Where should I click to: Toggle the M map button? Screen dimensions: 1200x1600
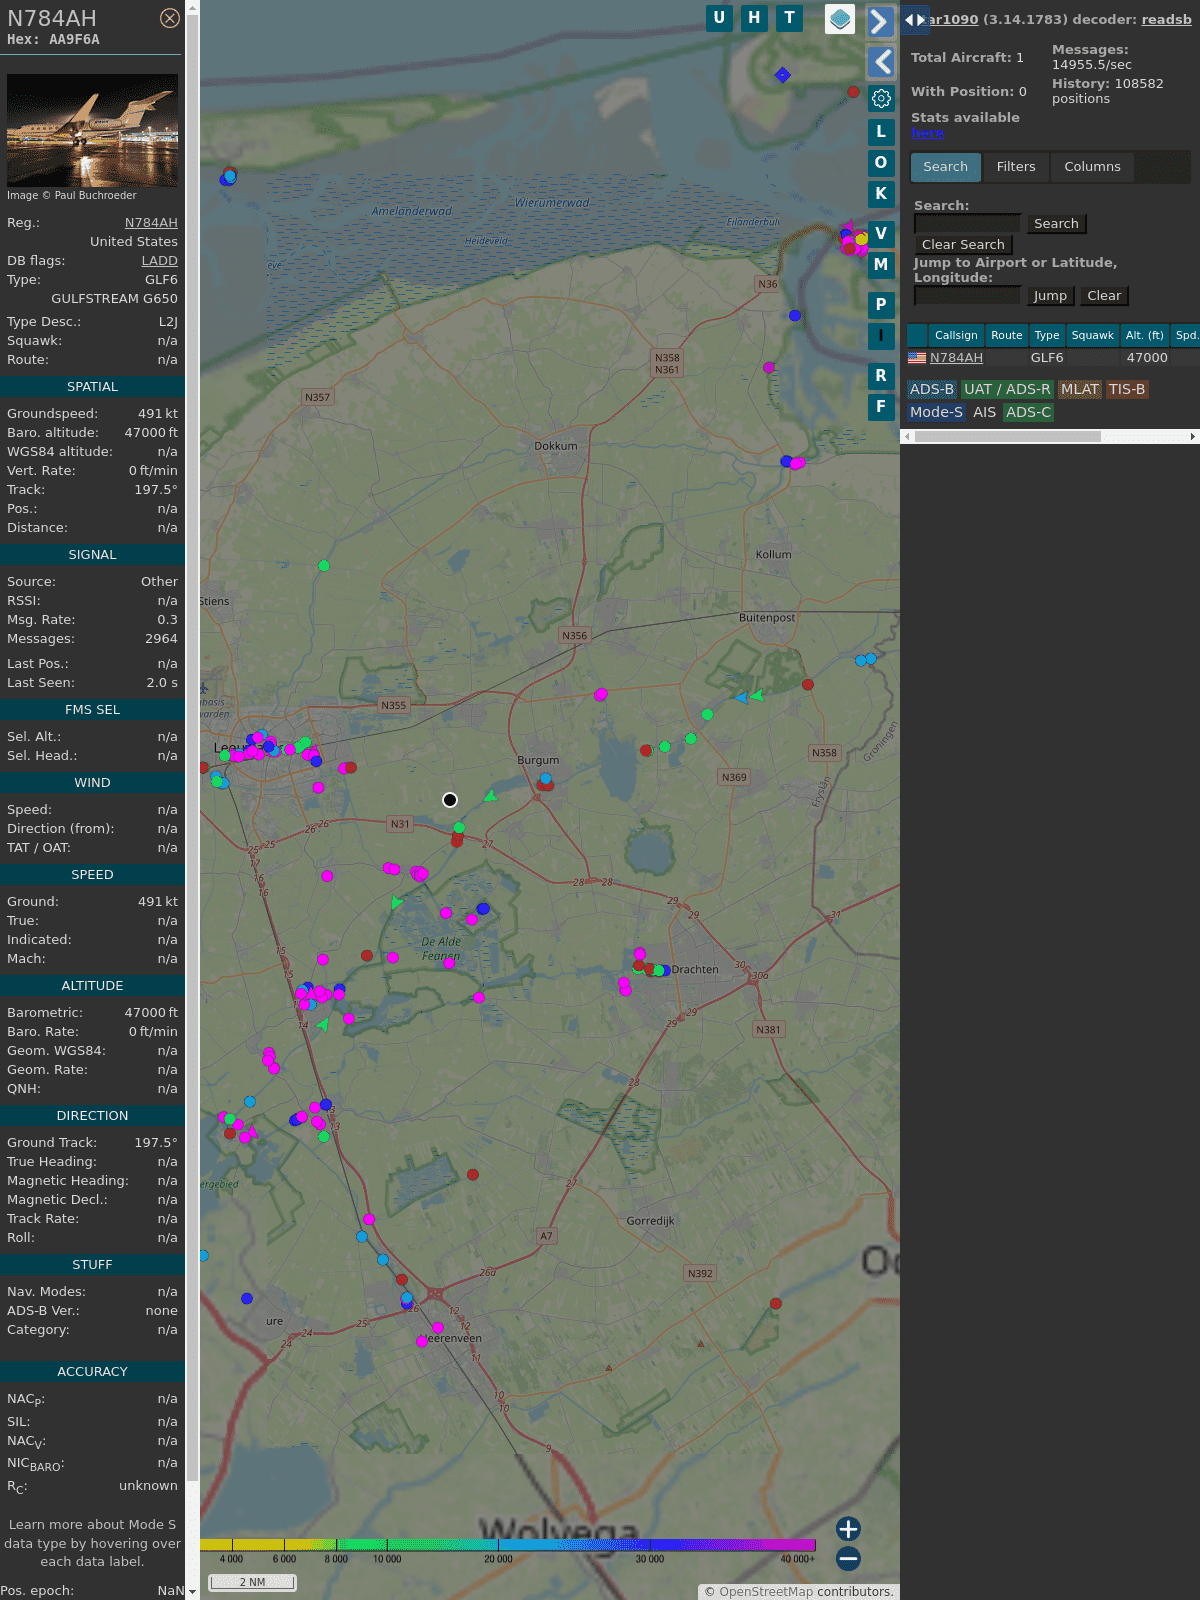tap(881, 265)
